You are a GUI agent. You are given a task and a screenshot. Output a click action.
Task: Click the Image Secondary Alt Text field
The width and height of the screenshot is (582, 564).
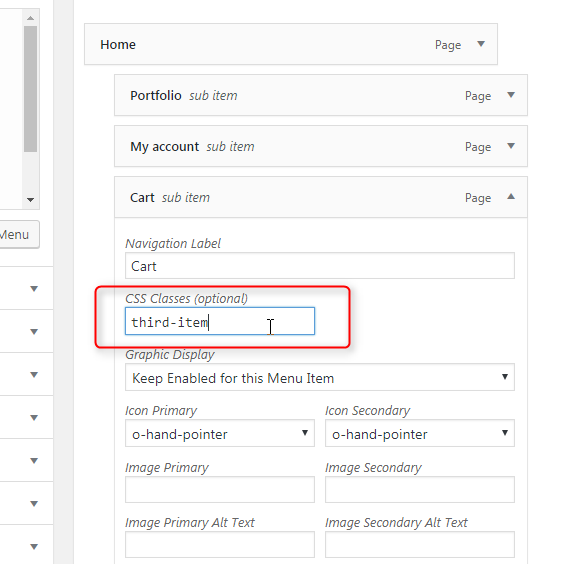pos(420,544)
